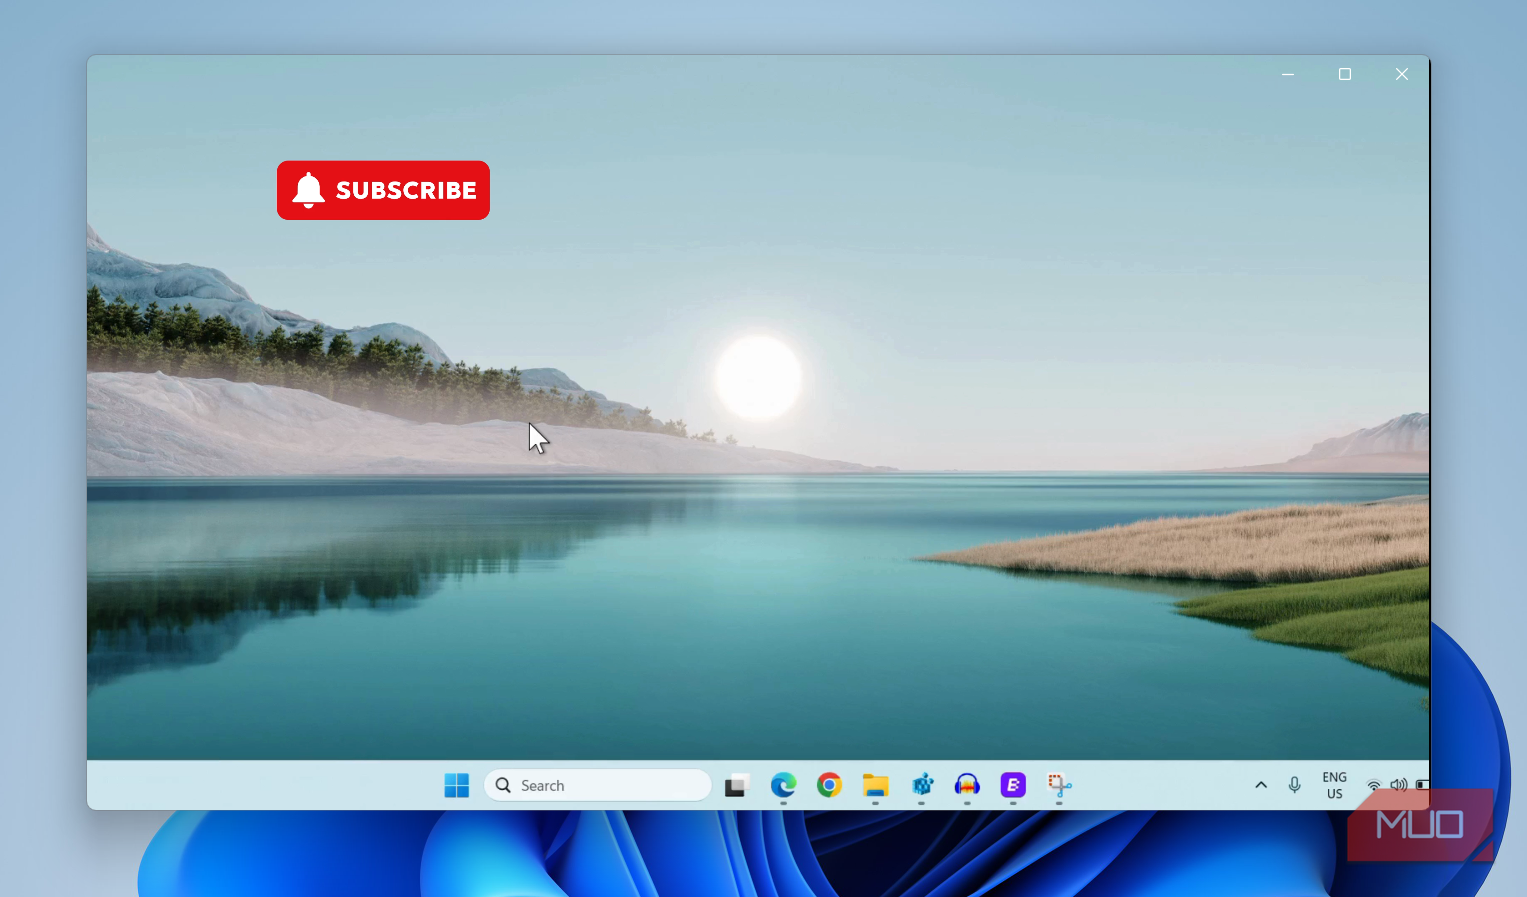The height and width of the screenshot is (897, 1527).
Task: Launch Microsoft Edge from the taskbar
Action: (x=783, y=786)
